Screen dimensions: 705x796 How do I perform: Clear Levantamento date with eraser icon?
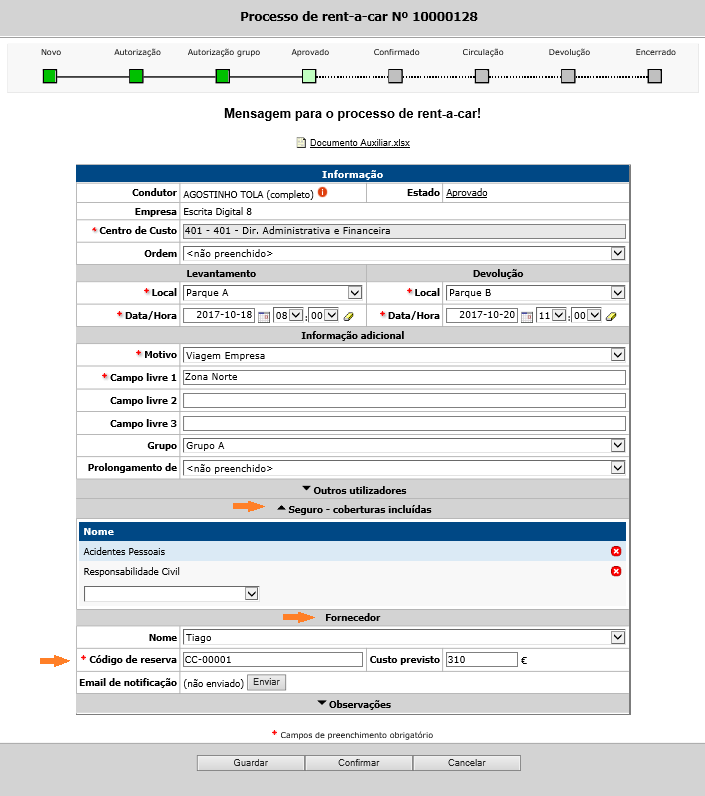coord(349,316)
